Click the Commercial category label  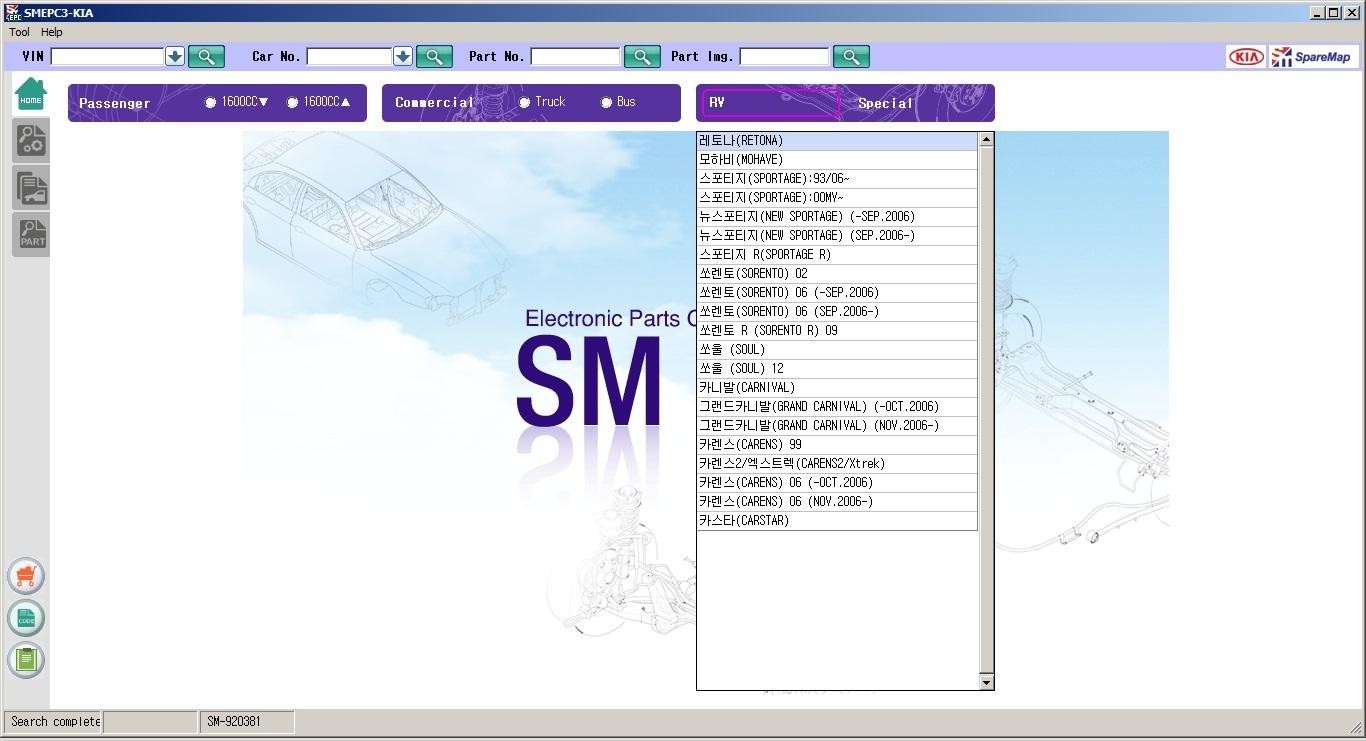(x=434, y=103)
